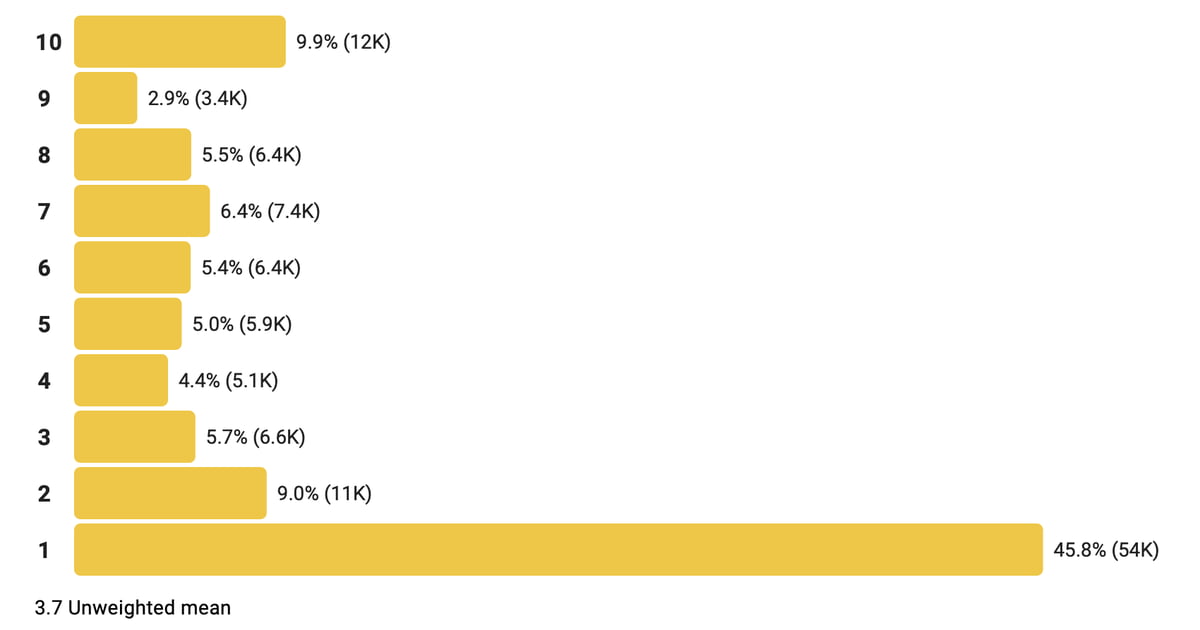The height and width of the screenshot is (630, 1200).
Task: Select the bar for rating 2
Action: point(170,493)
